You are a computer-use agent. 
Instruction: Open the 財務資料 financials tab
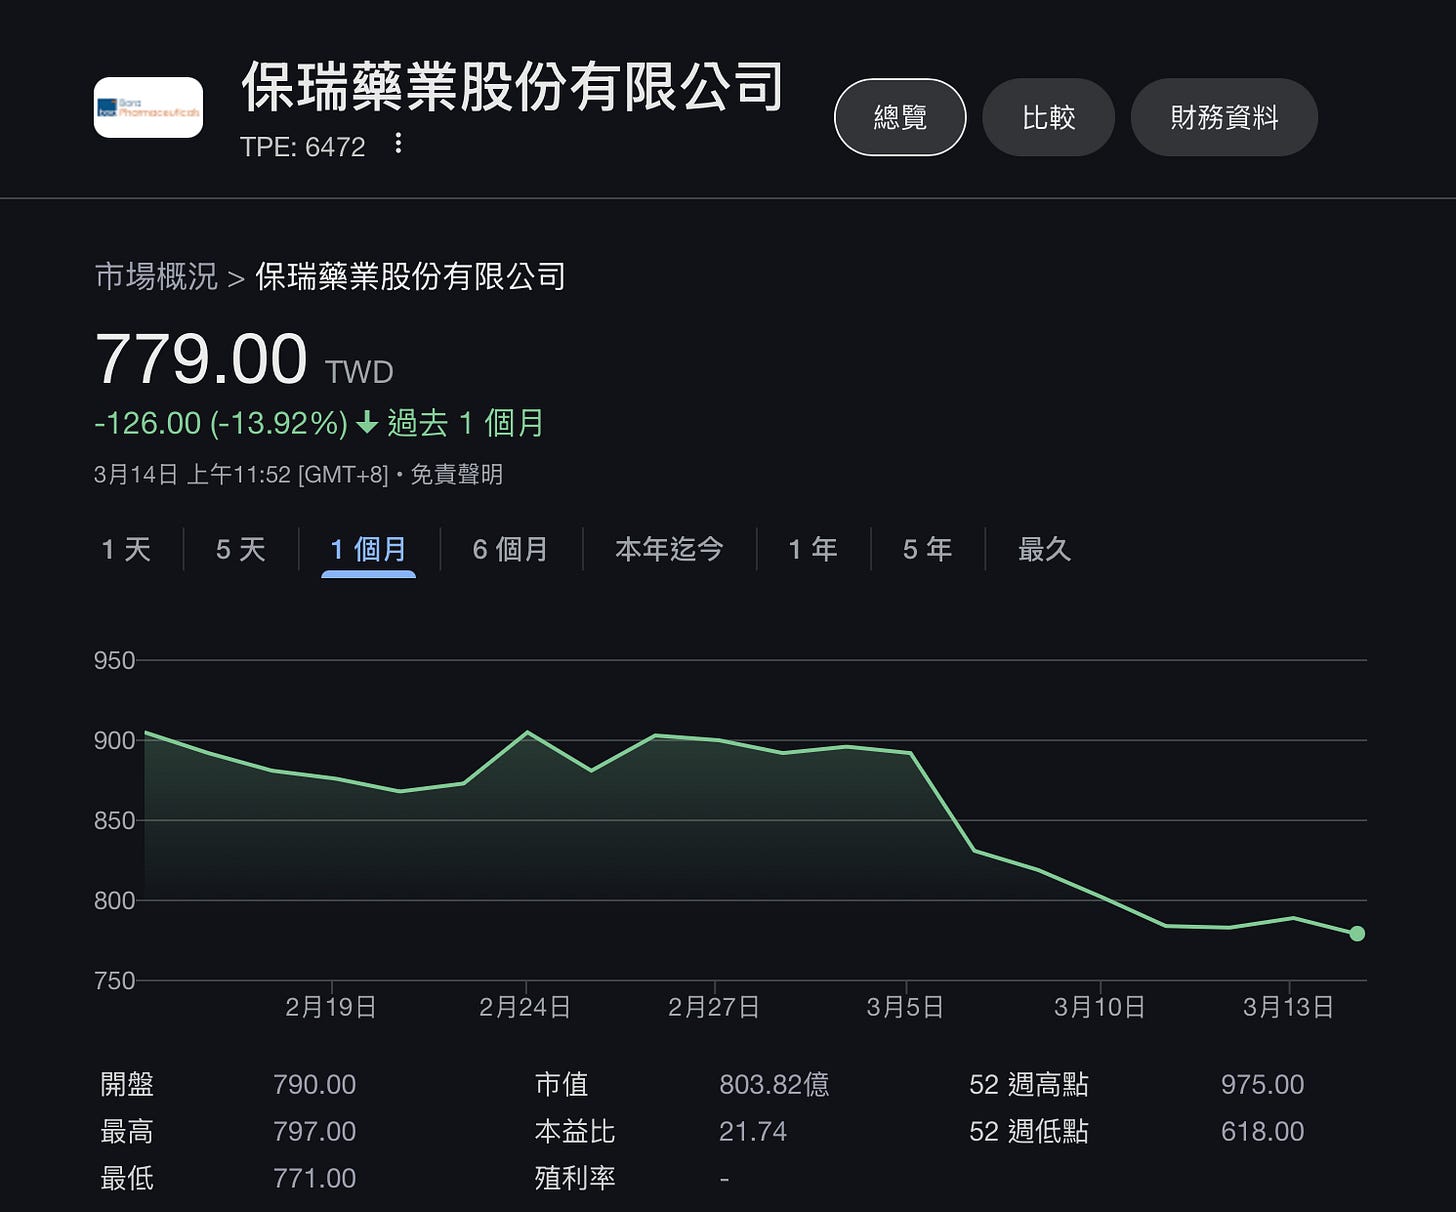1224,117
